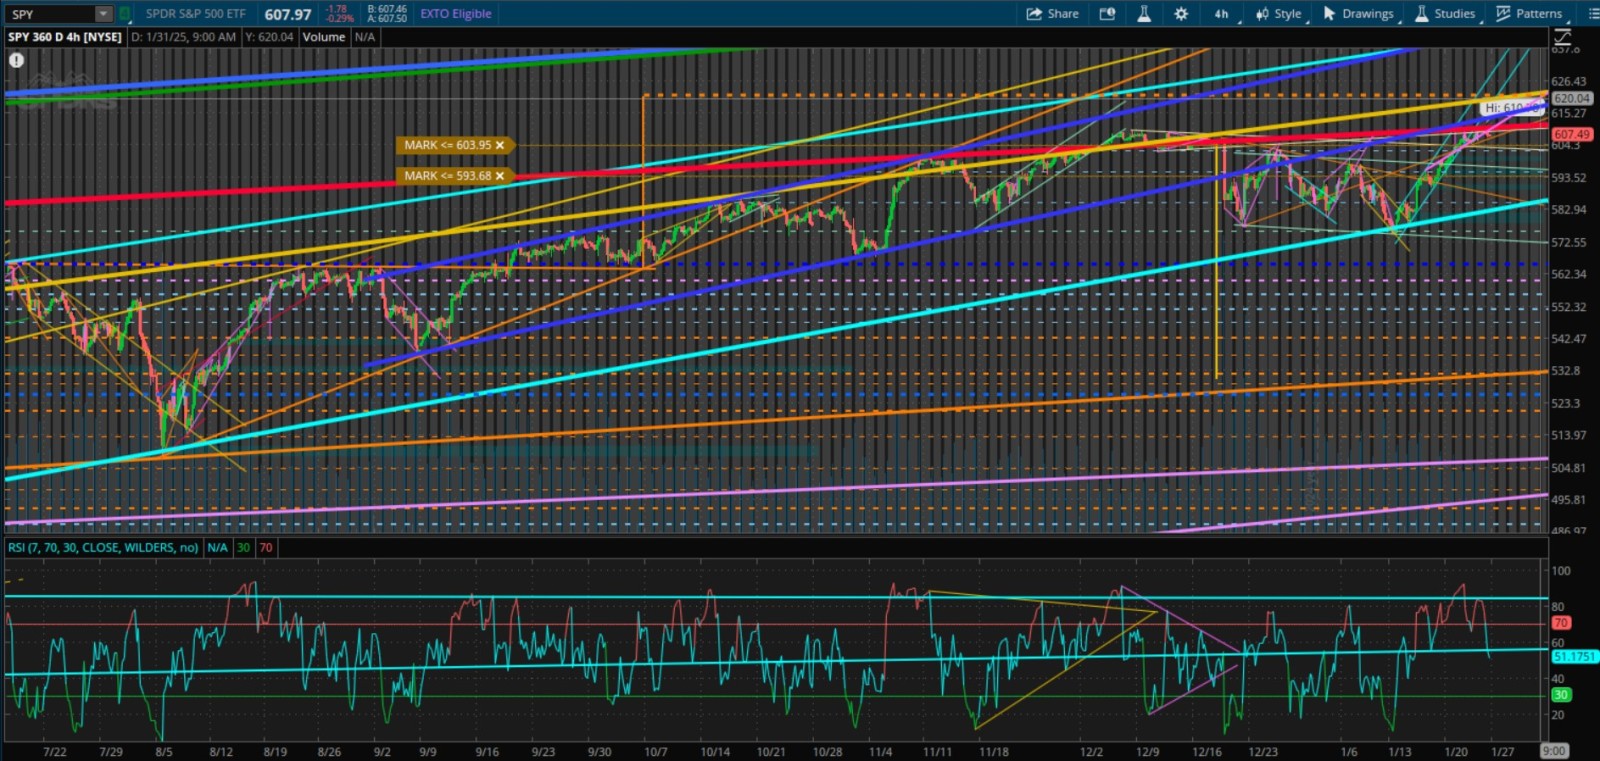1600x761 pixels.
Task: Click the B: 607.46 bid quote
Action: [387, 9]
